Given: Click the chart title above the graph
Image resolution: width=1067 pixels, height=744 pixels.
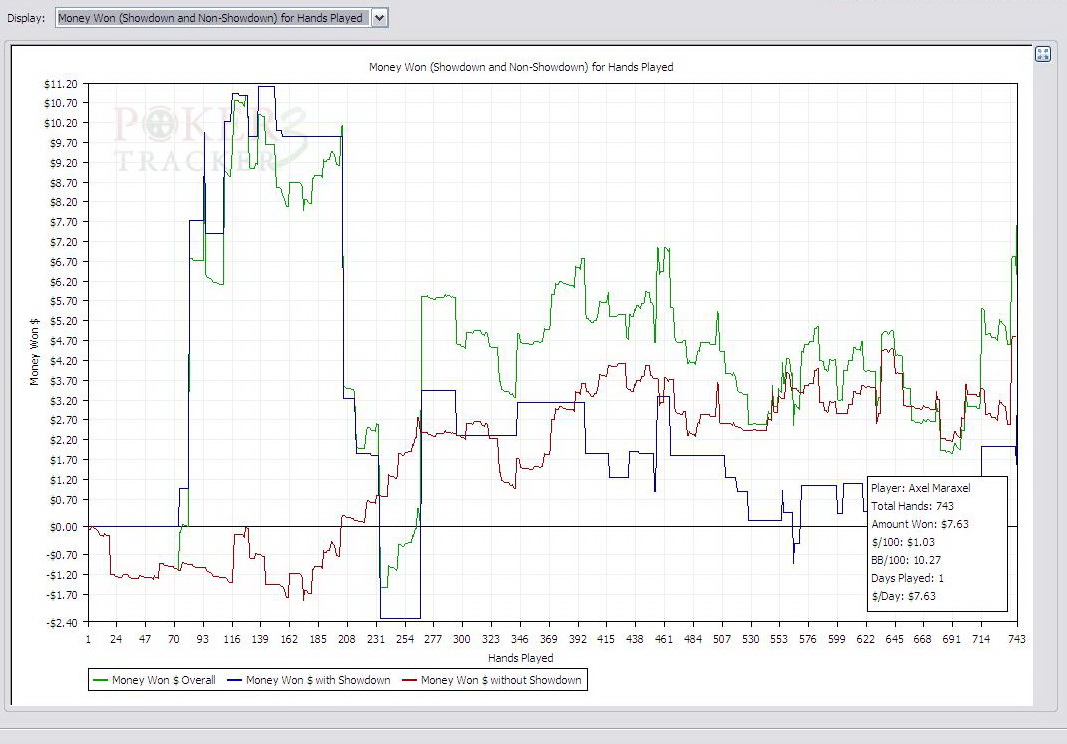Looking at the screenshot, I should tap(521, 67).
